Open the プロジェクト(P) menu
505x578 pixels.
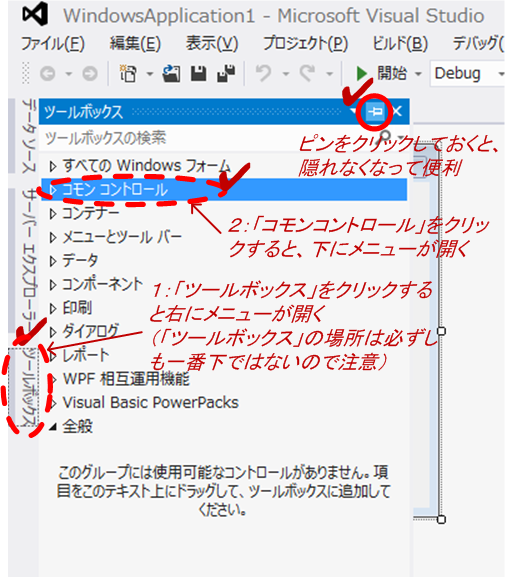pos(305,44)
